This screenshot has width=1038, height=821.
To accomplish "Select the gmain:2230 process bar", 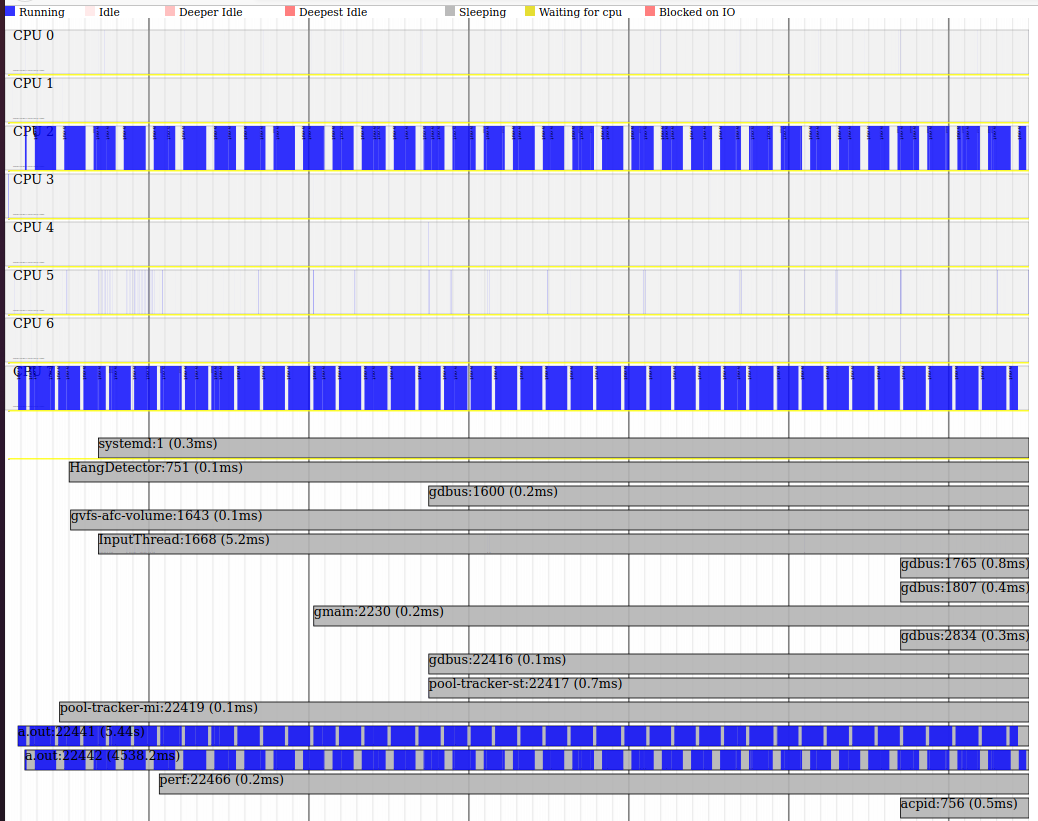I will [x=670, y=615].
